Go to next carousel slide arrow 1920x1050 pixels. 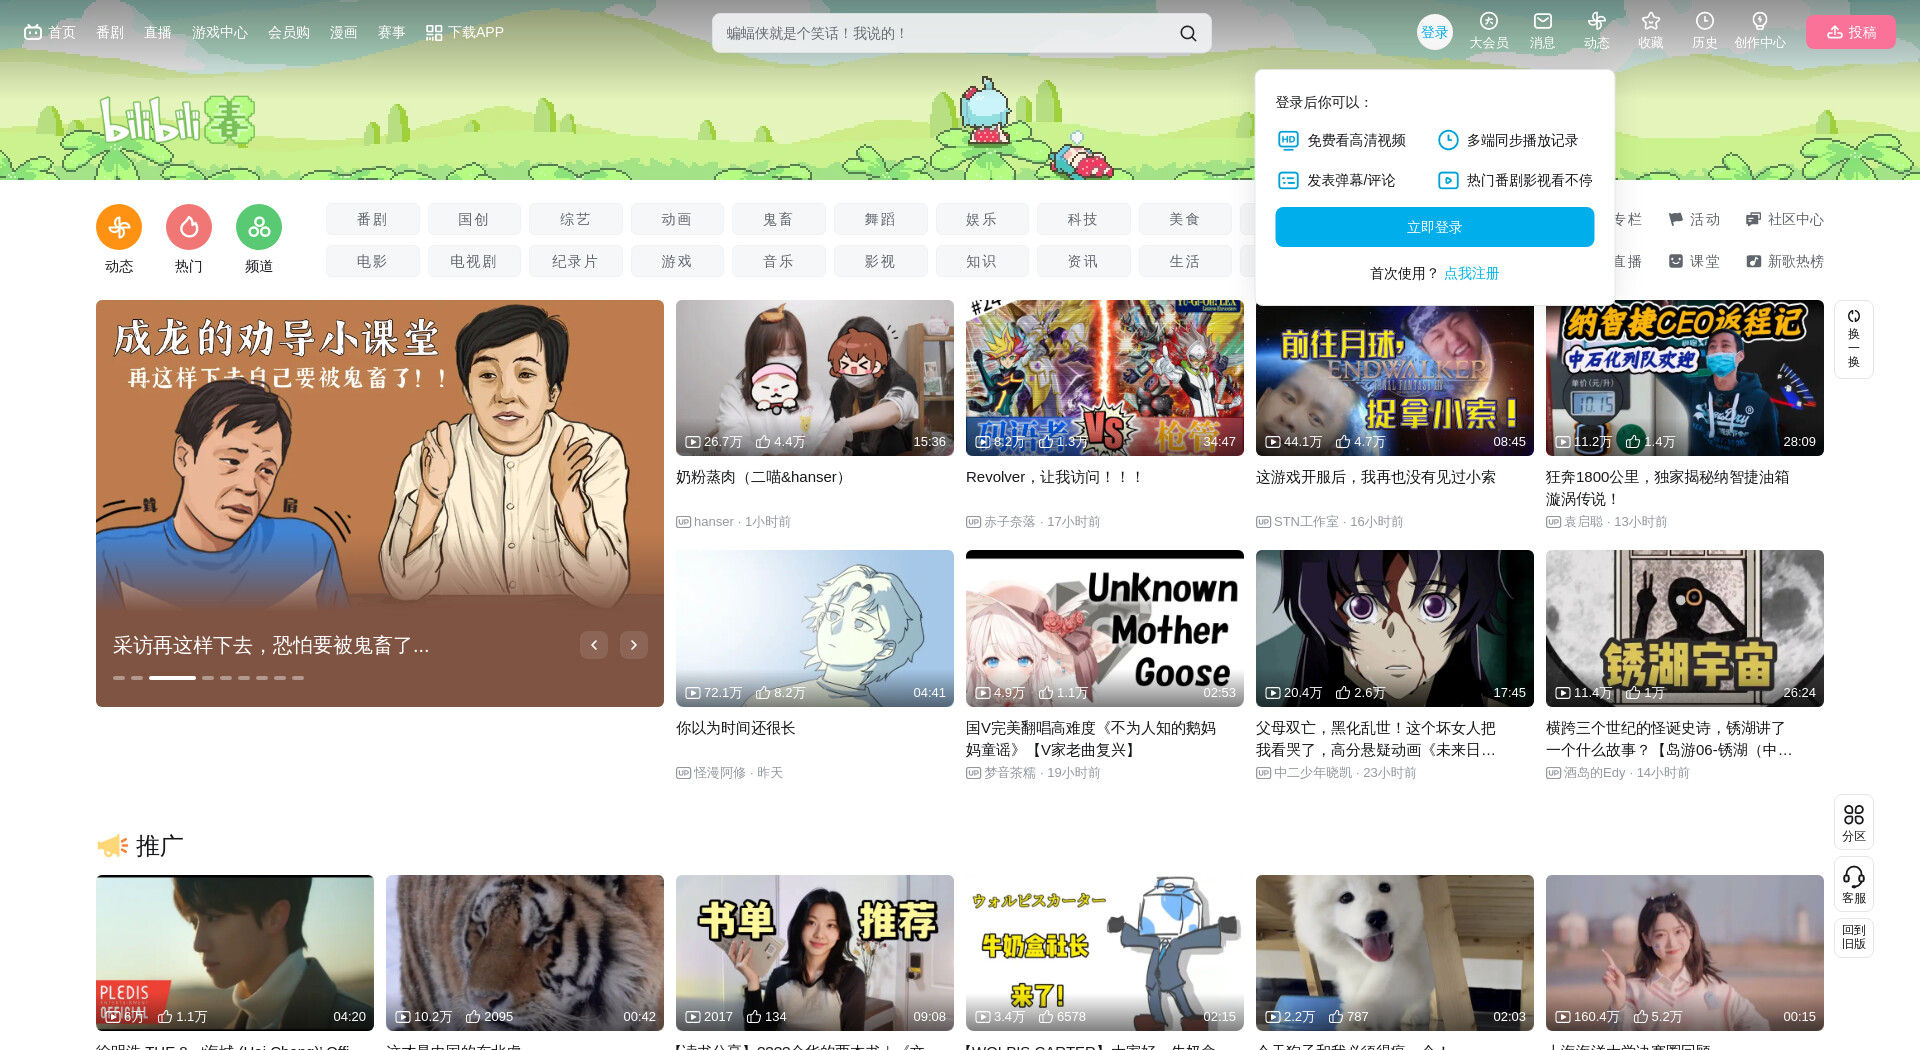tap(634, 645)
